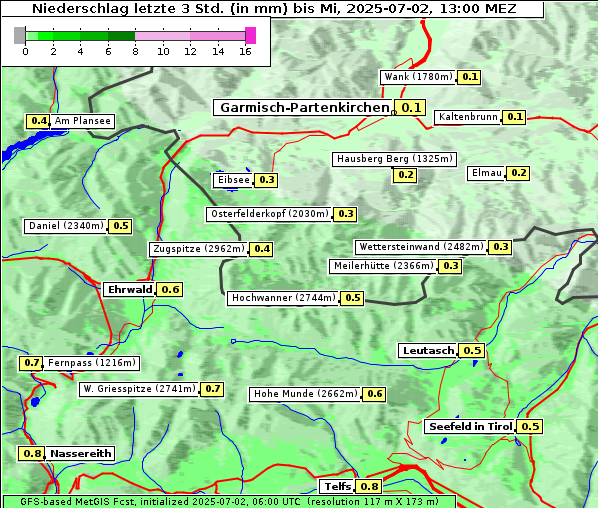Click the dark green 6-8 mm legend segment
598x508 pixels.
(x=121, y=36)
